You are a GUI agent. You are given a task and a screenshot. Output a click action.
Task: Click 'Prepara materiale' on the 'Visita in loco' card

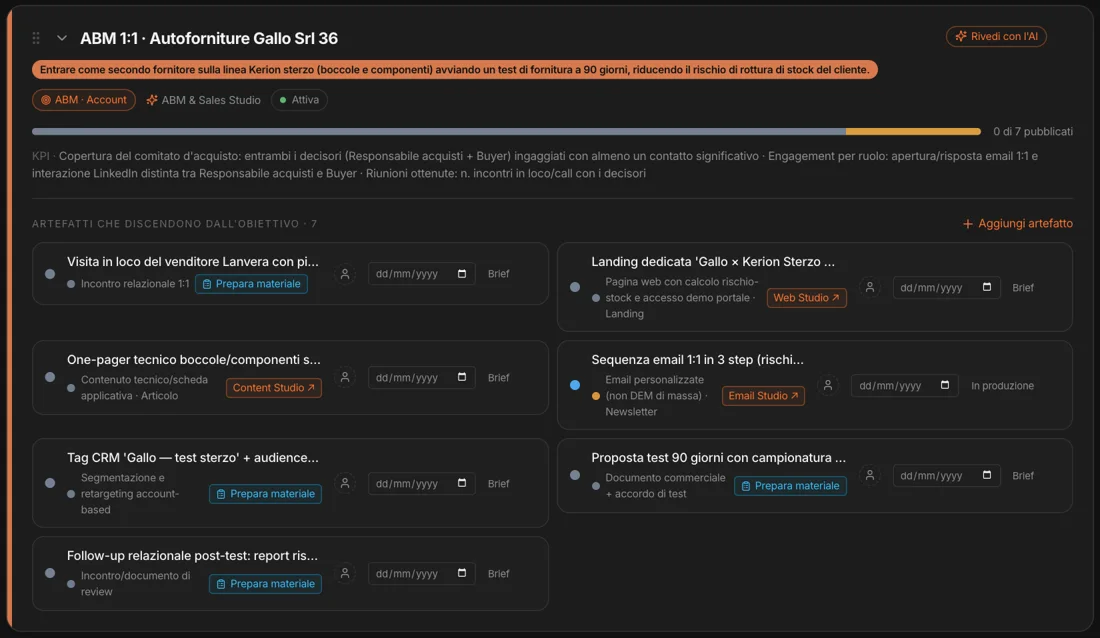pos(251,284)
